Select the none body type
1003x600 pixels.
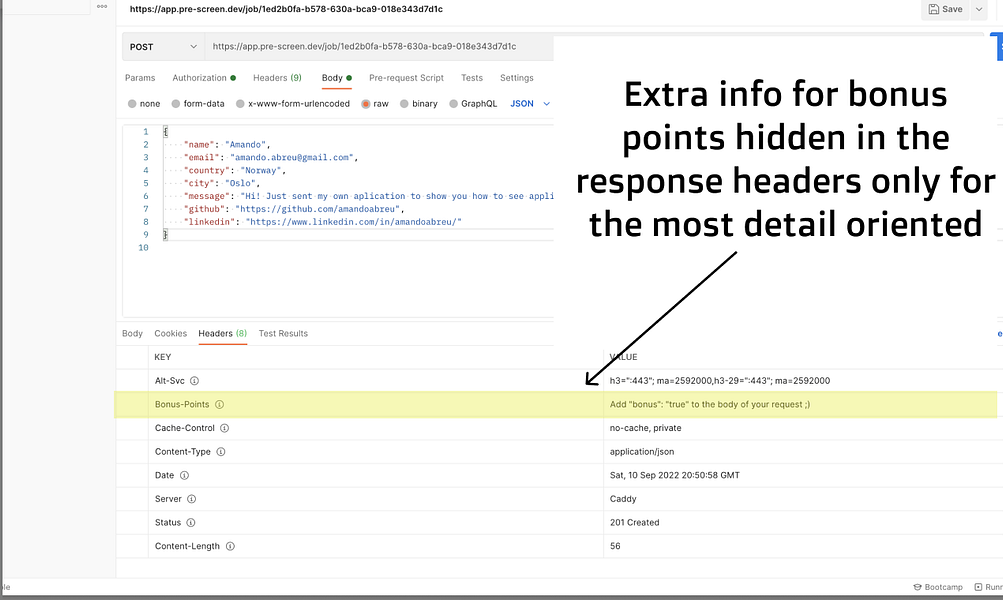coord(144,104)
